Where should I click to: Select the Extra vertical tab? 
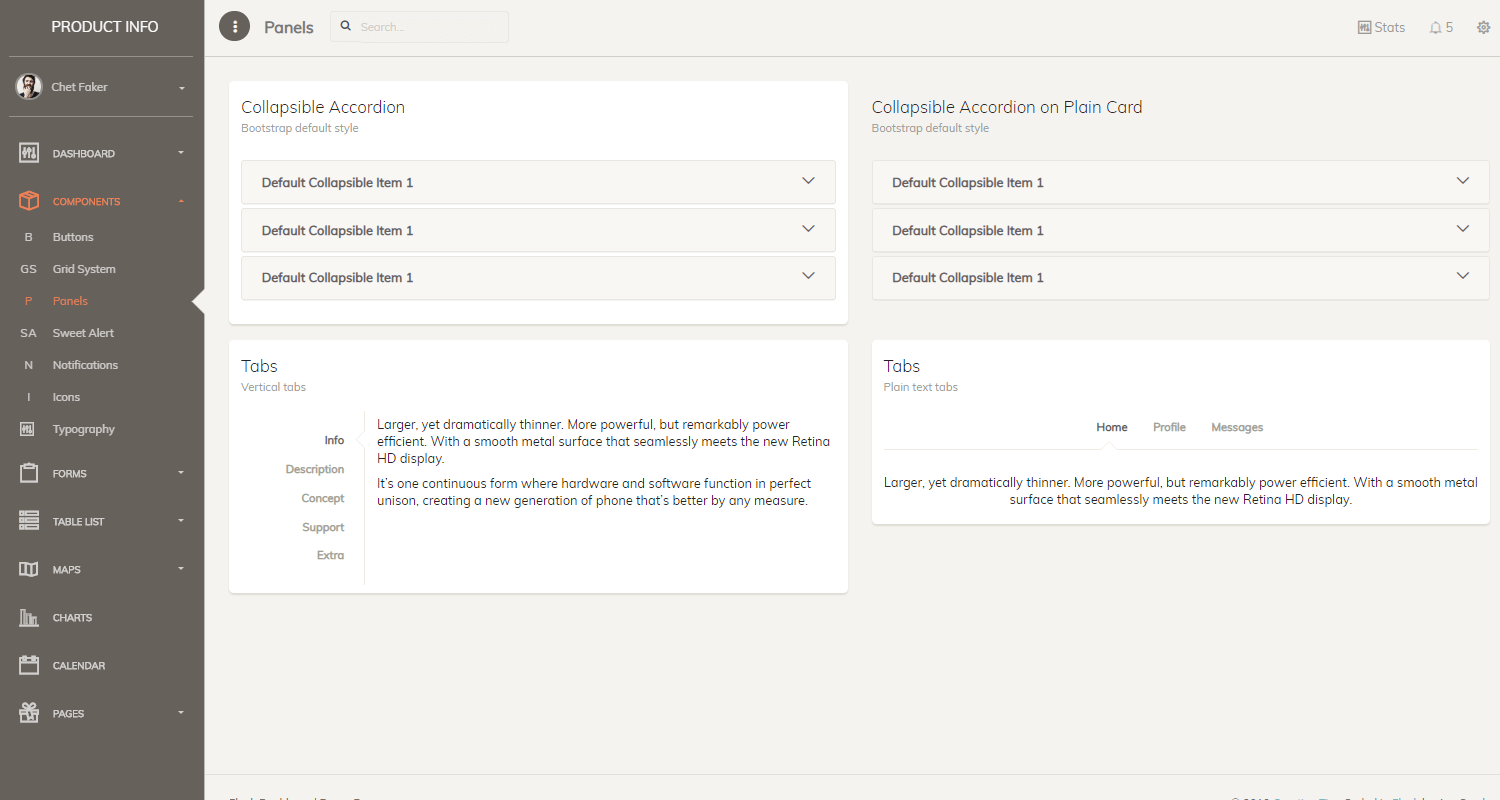tap(331, 555)
